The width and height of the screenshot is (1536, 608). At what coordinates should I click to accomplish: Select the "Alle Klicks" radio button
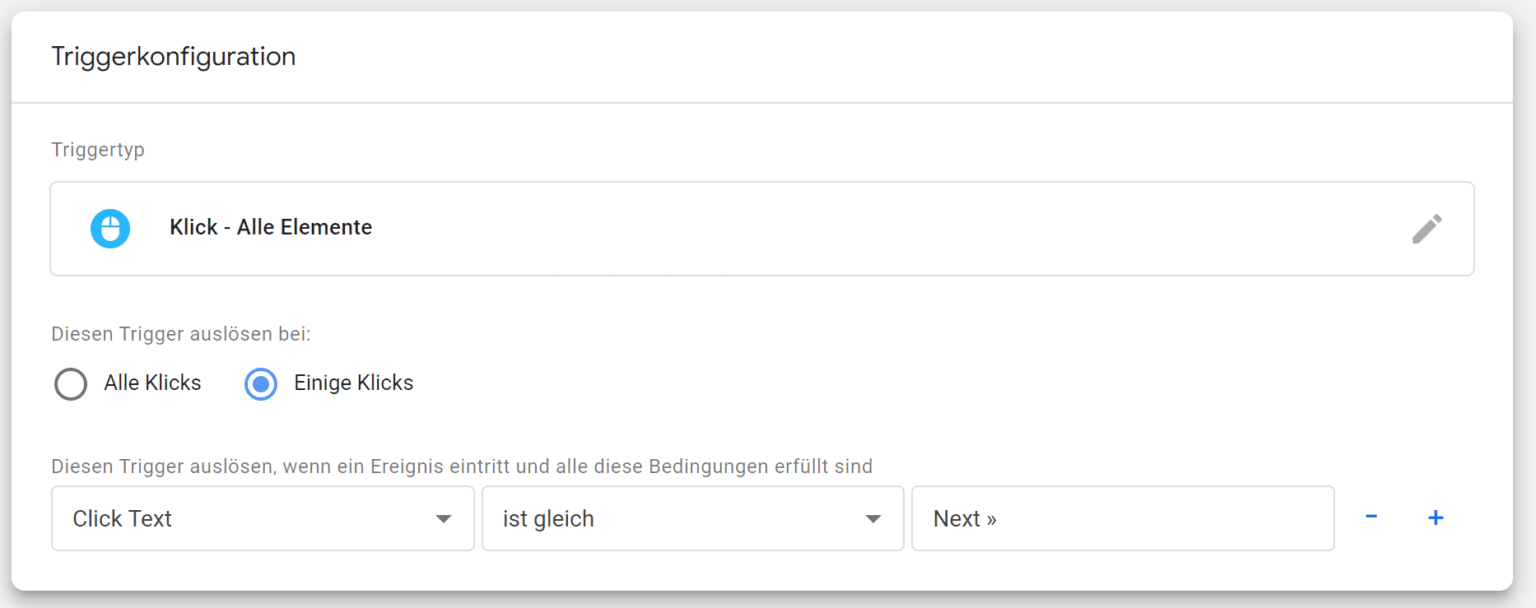71,384
